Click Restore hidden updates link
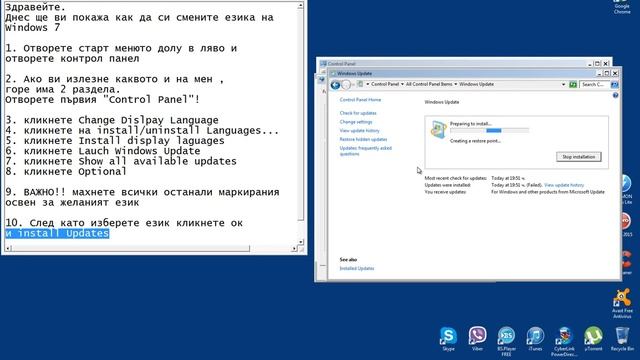This screenshot has width=640, height=360. coord(363,140)
